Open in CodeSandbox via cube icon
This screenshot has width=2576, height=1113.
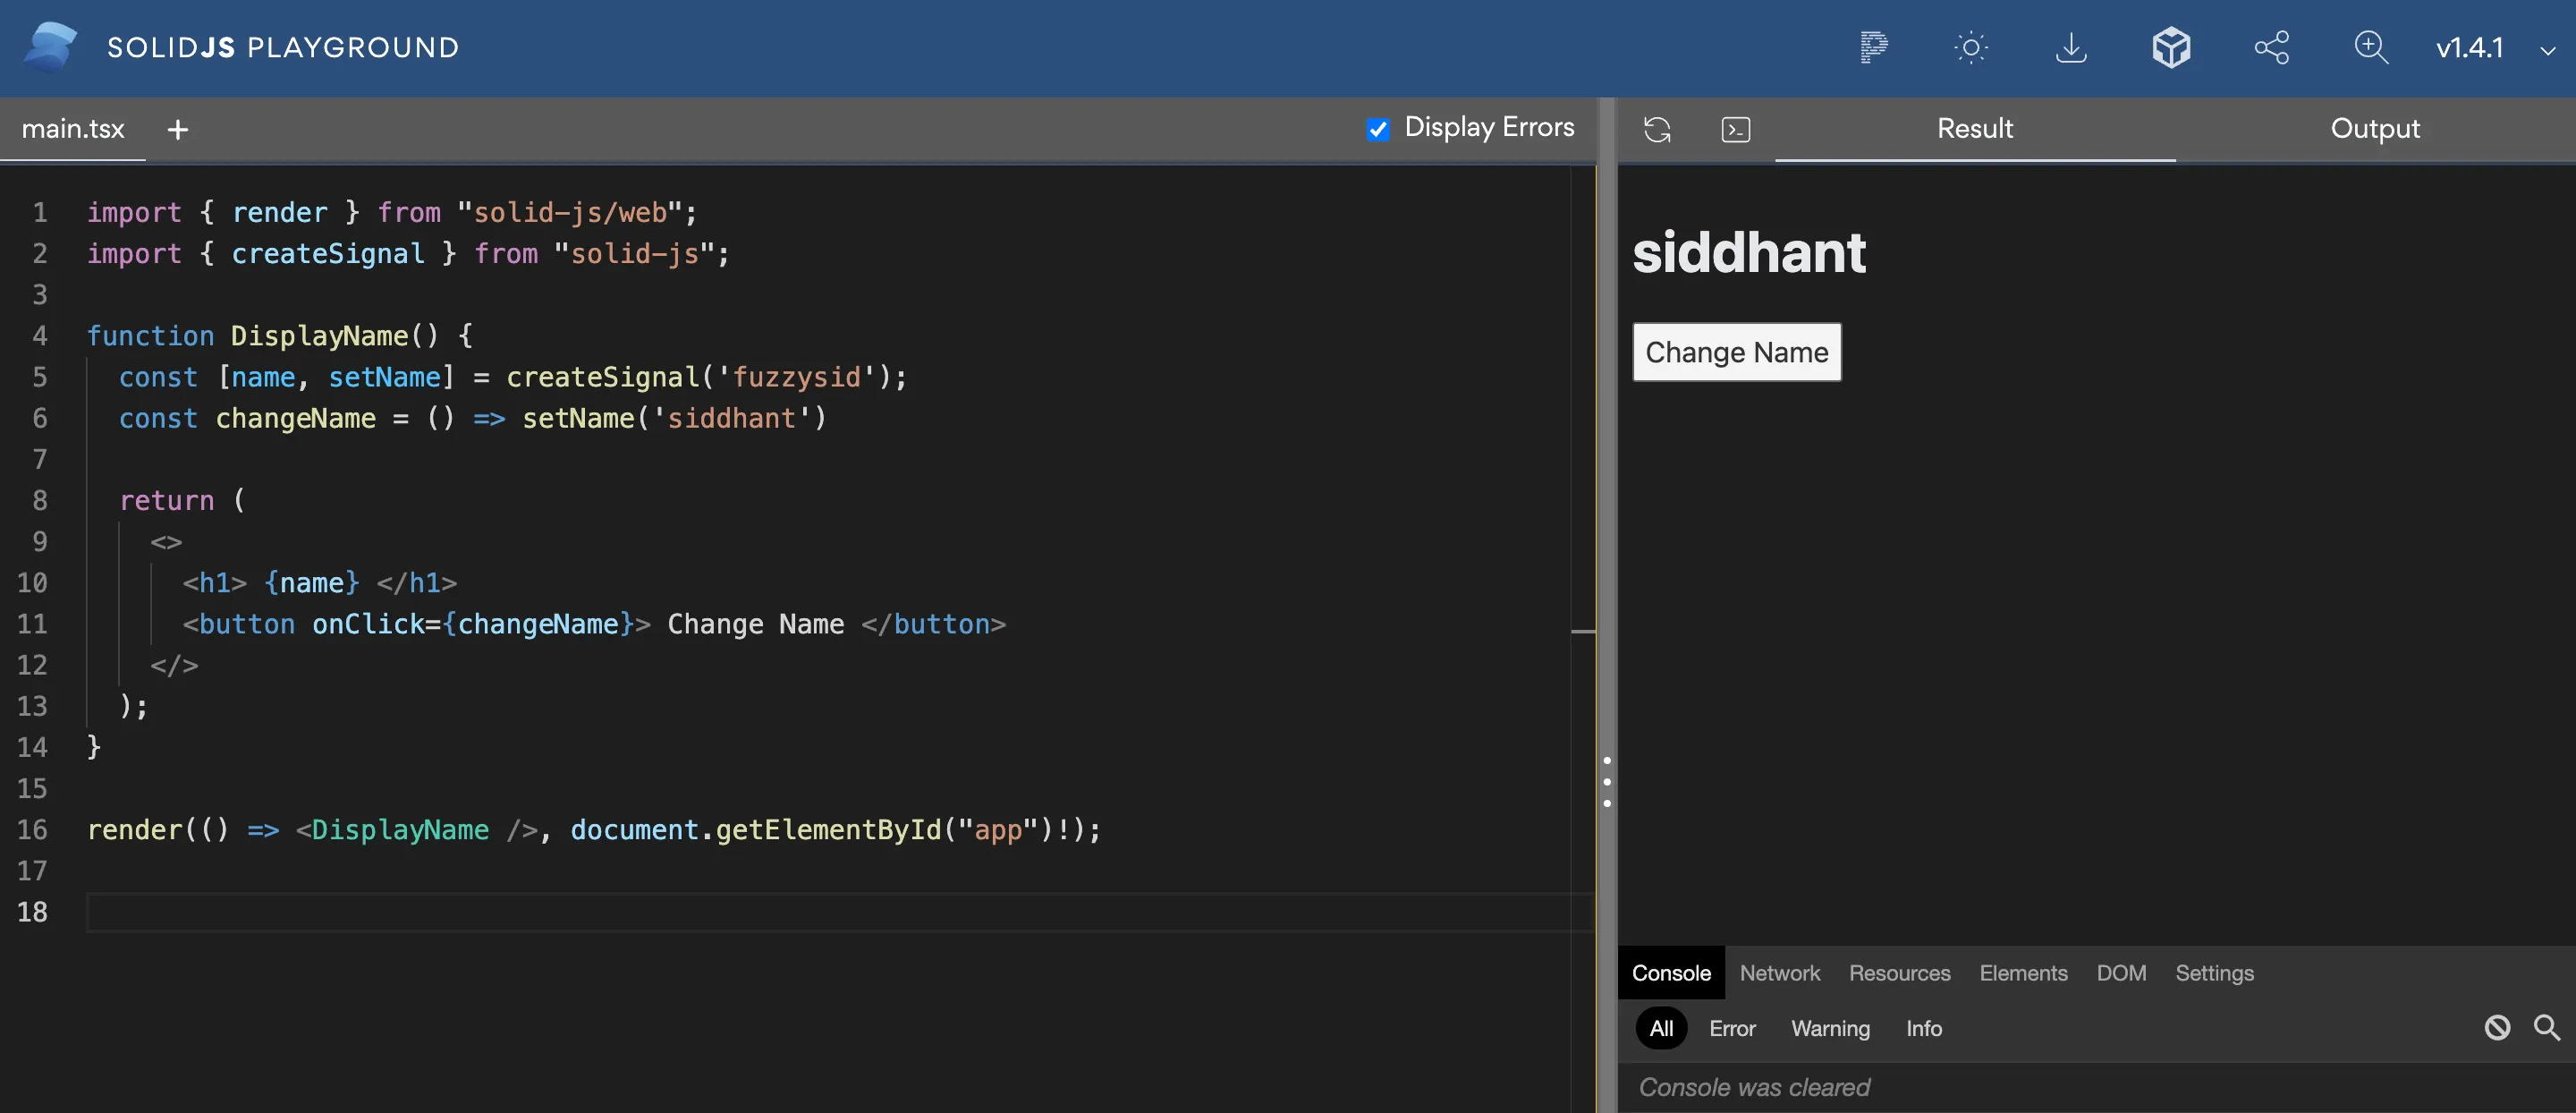pos(2171,47)
